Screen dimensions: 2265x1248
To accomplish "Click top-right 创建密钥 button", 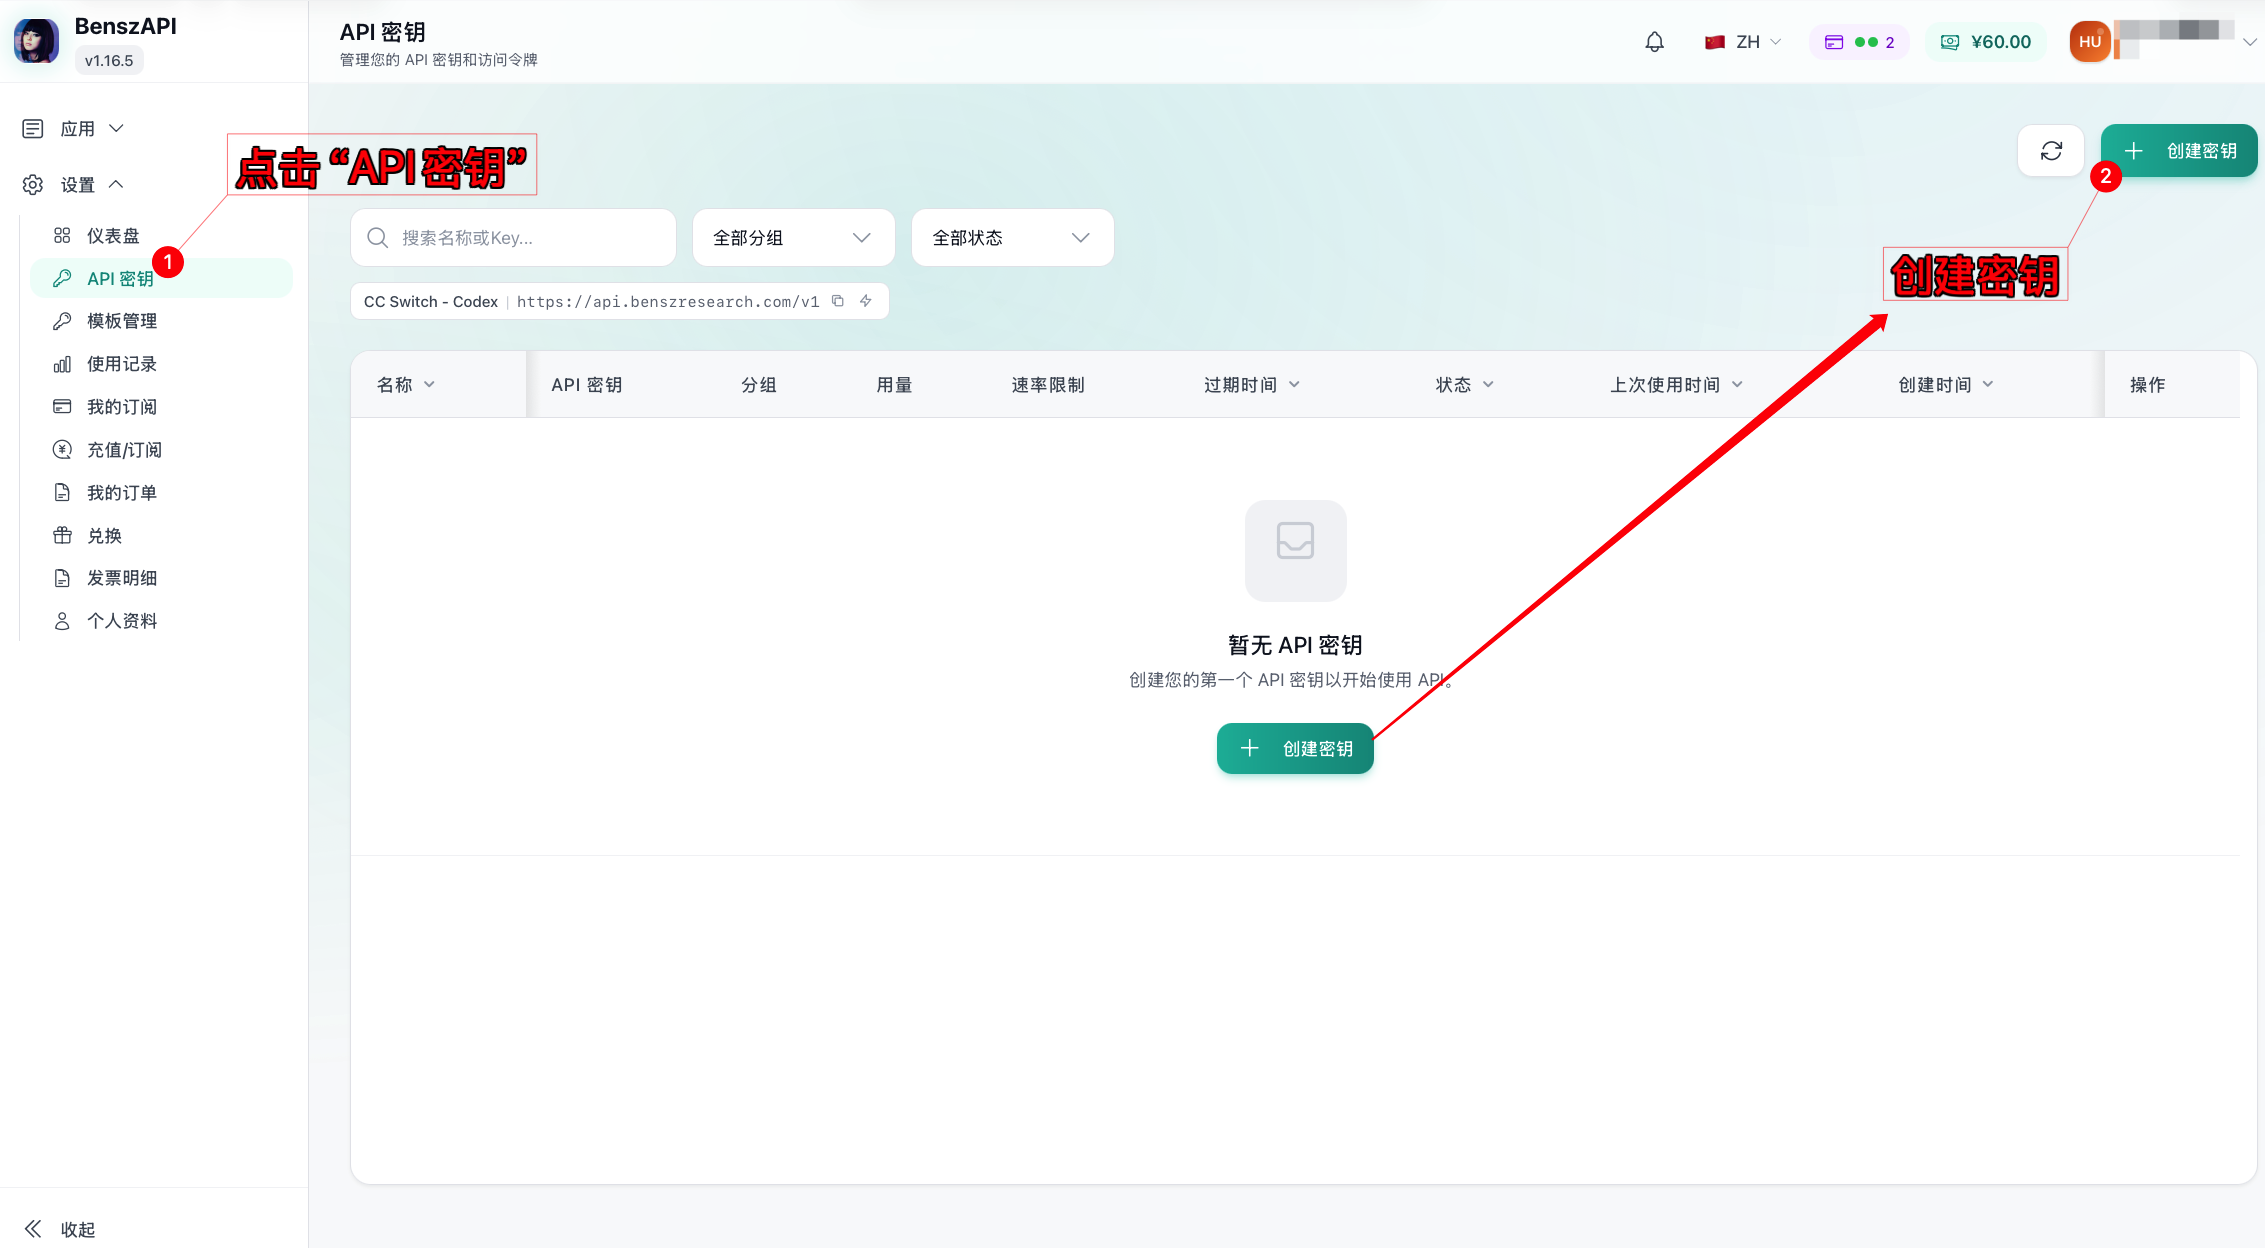I will (x=2179, y=151).
